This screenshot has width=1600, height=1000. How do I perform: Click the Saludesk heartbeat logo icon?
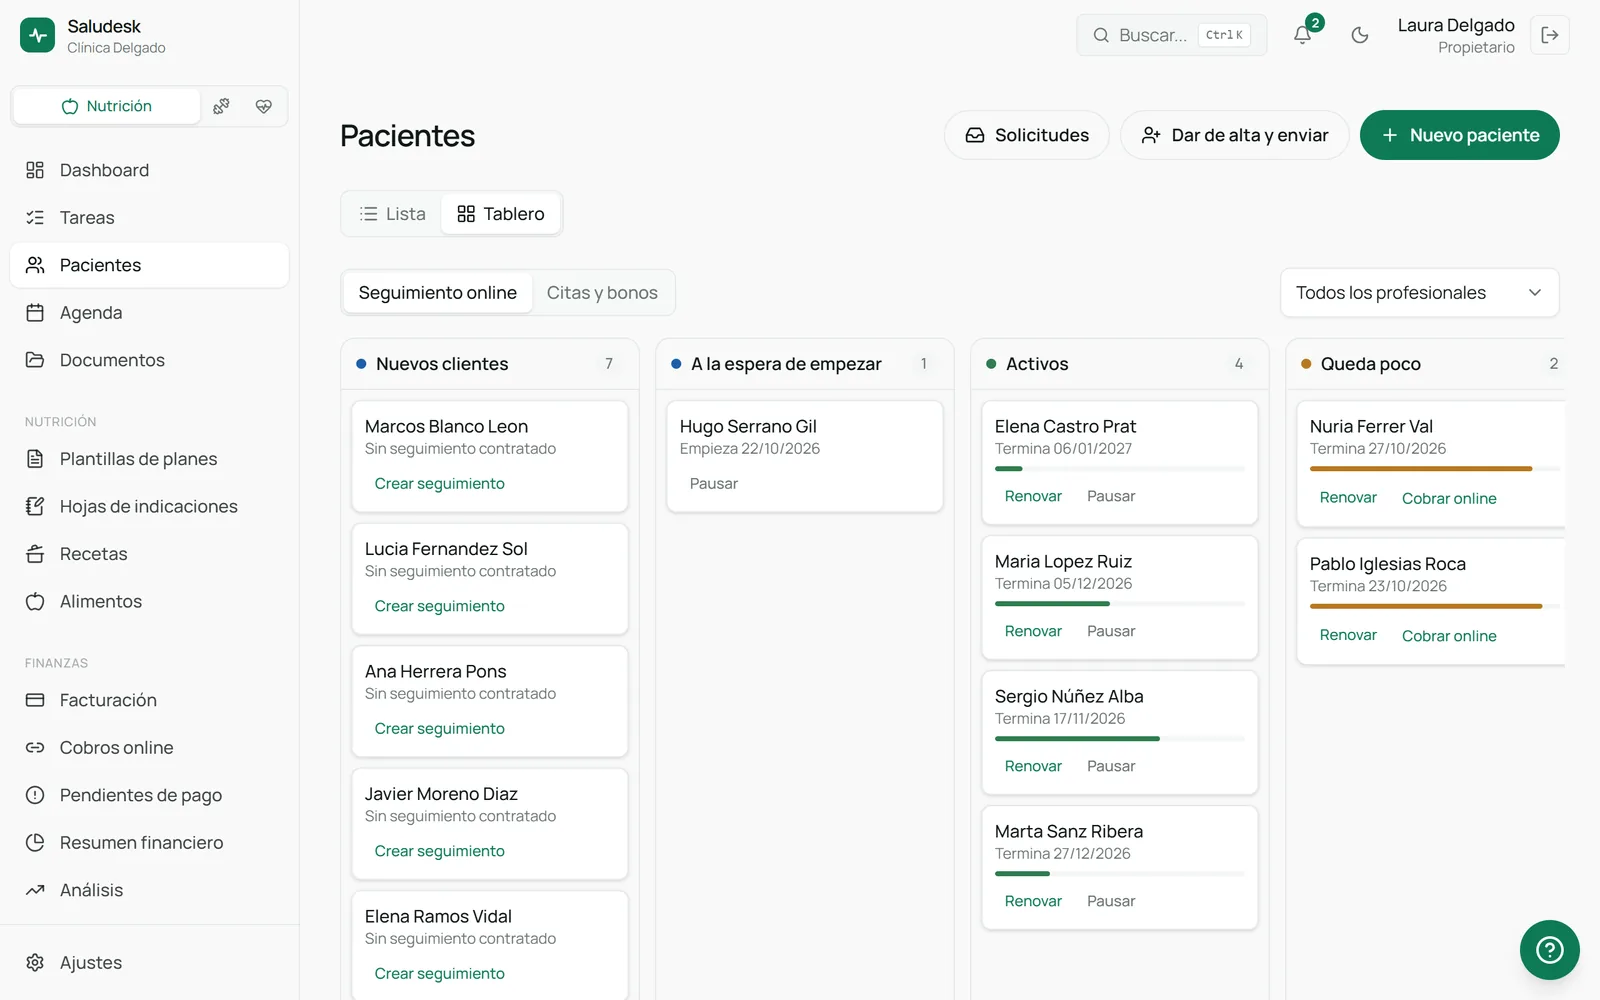click(37, 35)
